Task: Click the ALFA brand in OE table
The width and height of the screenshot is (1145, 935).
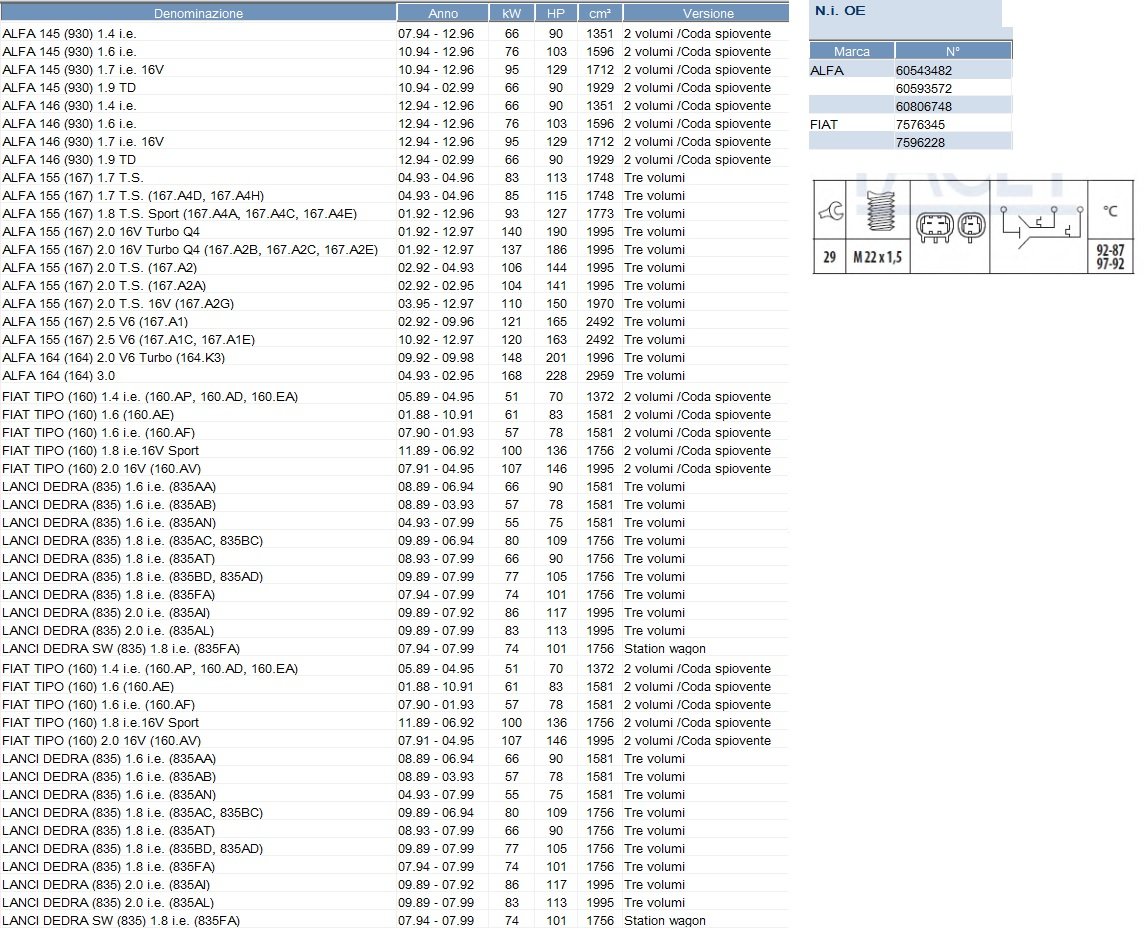Action: 827,70
